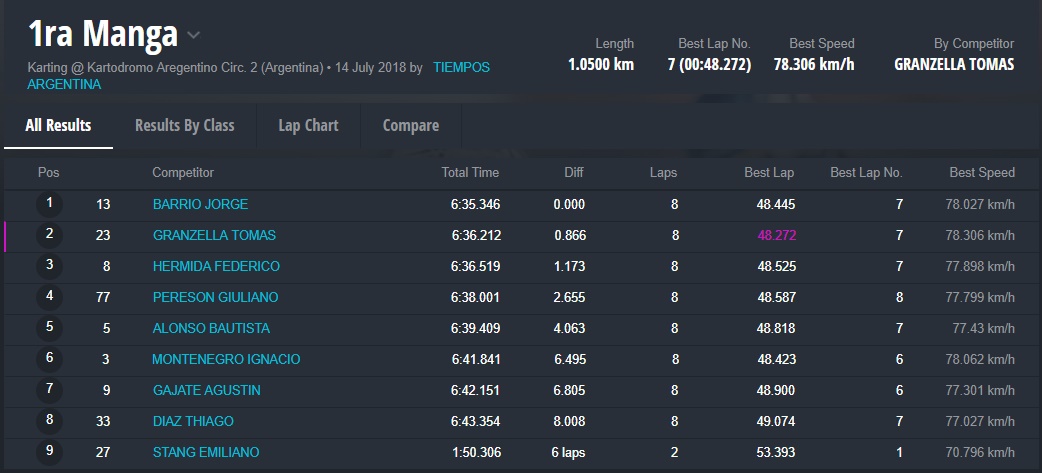Switch to the Results By Class tab
This screenshot has height=473, width=1042.
pos(184,125)
